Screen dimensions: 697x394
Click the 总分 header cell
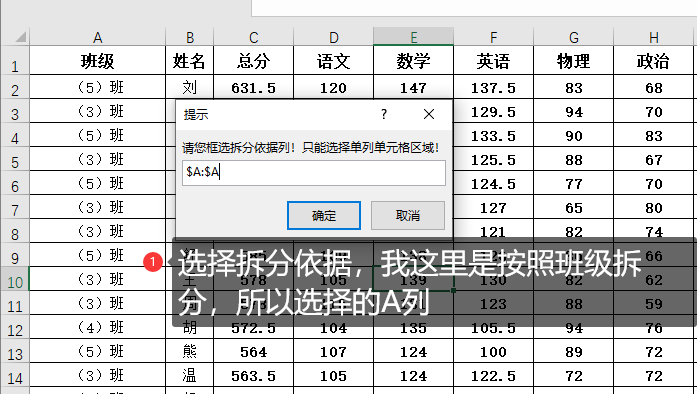(x=253, y=61)
